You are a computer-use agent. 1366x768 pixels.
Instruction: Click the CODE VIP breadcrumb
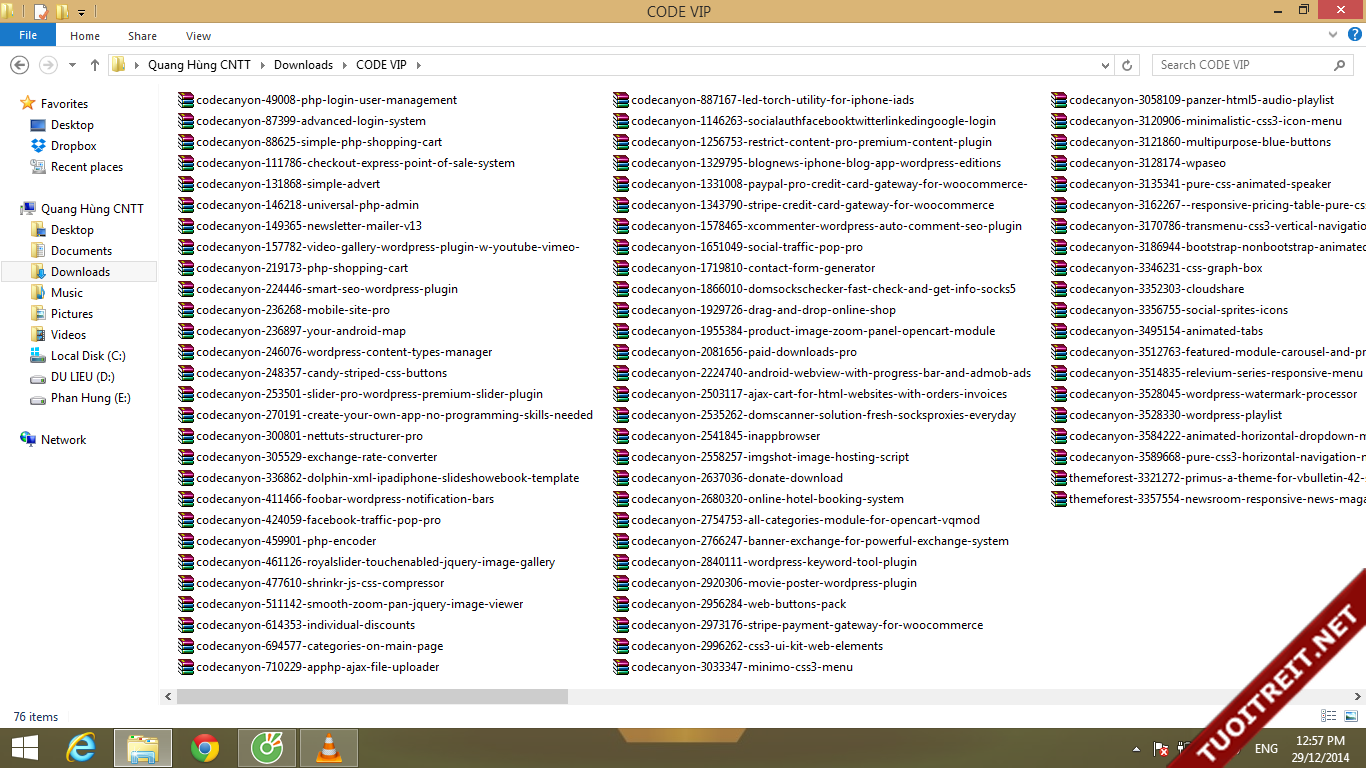pos(381,64)
